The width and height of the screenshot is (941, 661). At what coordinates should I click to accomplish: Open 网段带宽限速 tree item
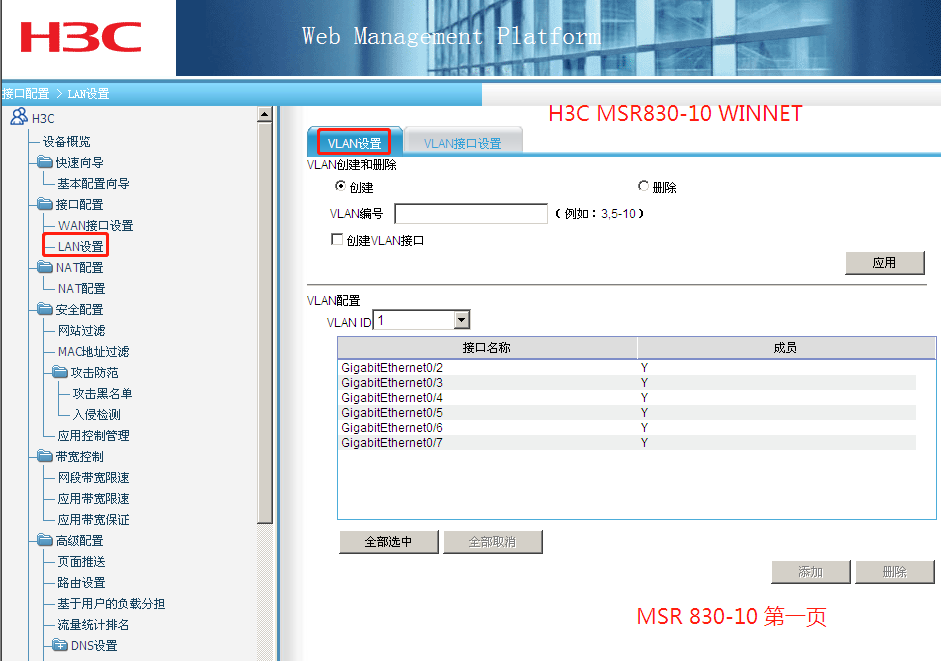pos(94,478)
